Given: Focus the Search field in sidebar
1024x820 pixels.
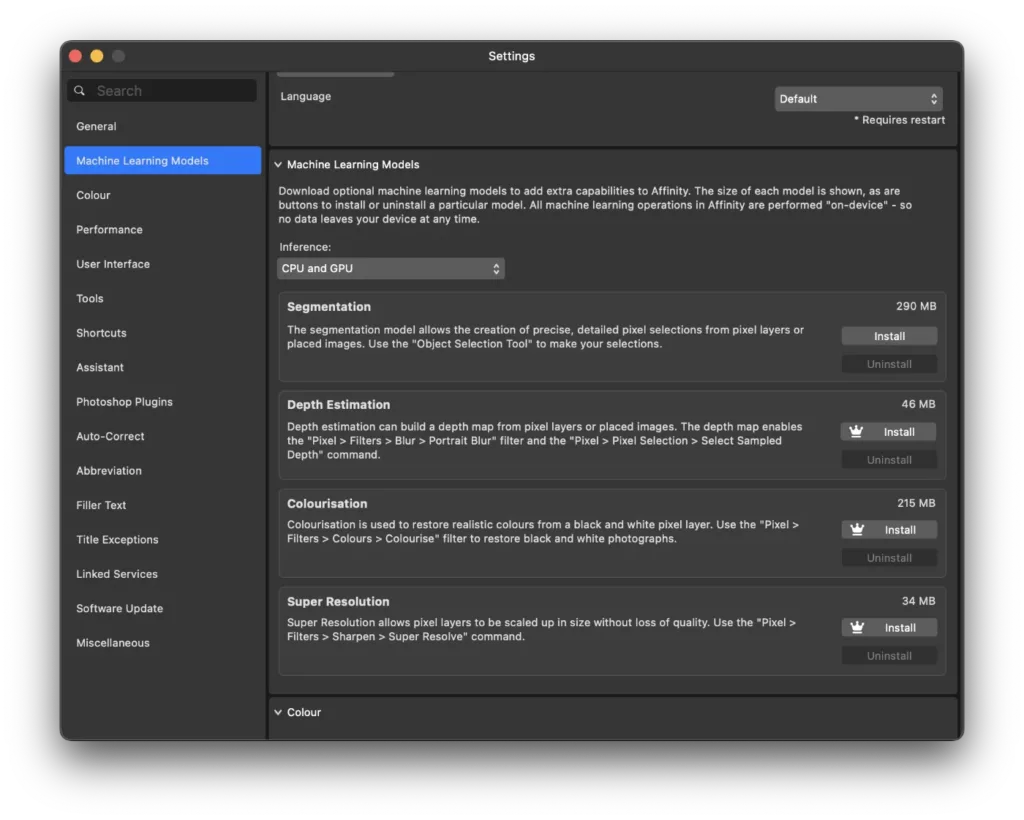Looking at the screenshot, I should tap(162, 91).
